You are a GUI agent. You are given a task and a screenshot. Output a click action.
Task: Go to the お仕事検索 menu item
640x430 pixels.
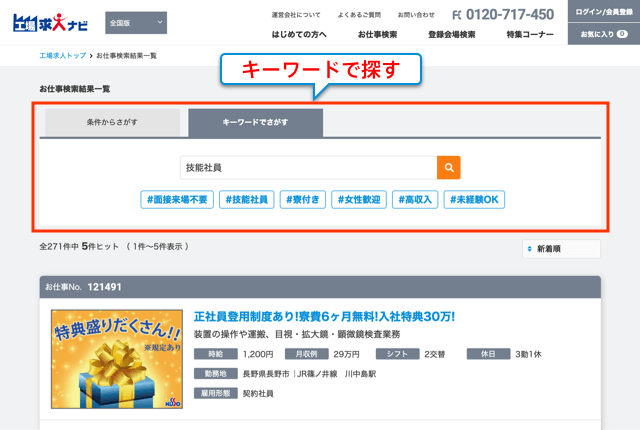[x=377, y=34]
